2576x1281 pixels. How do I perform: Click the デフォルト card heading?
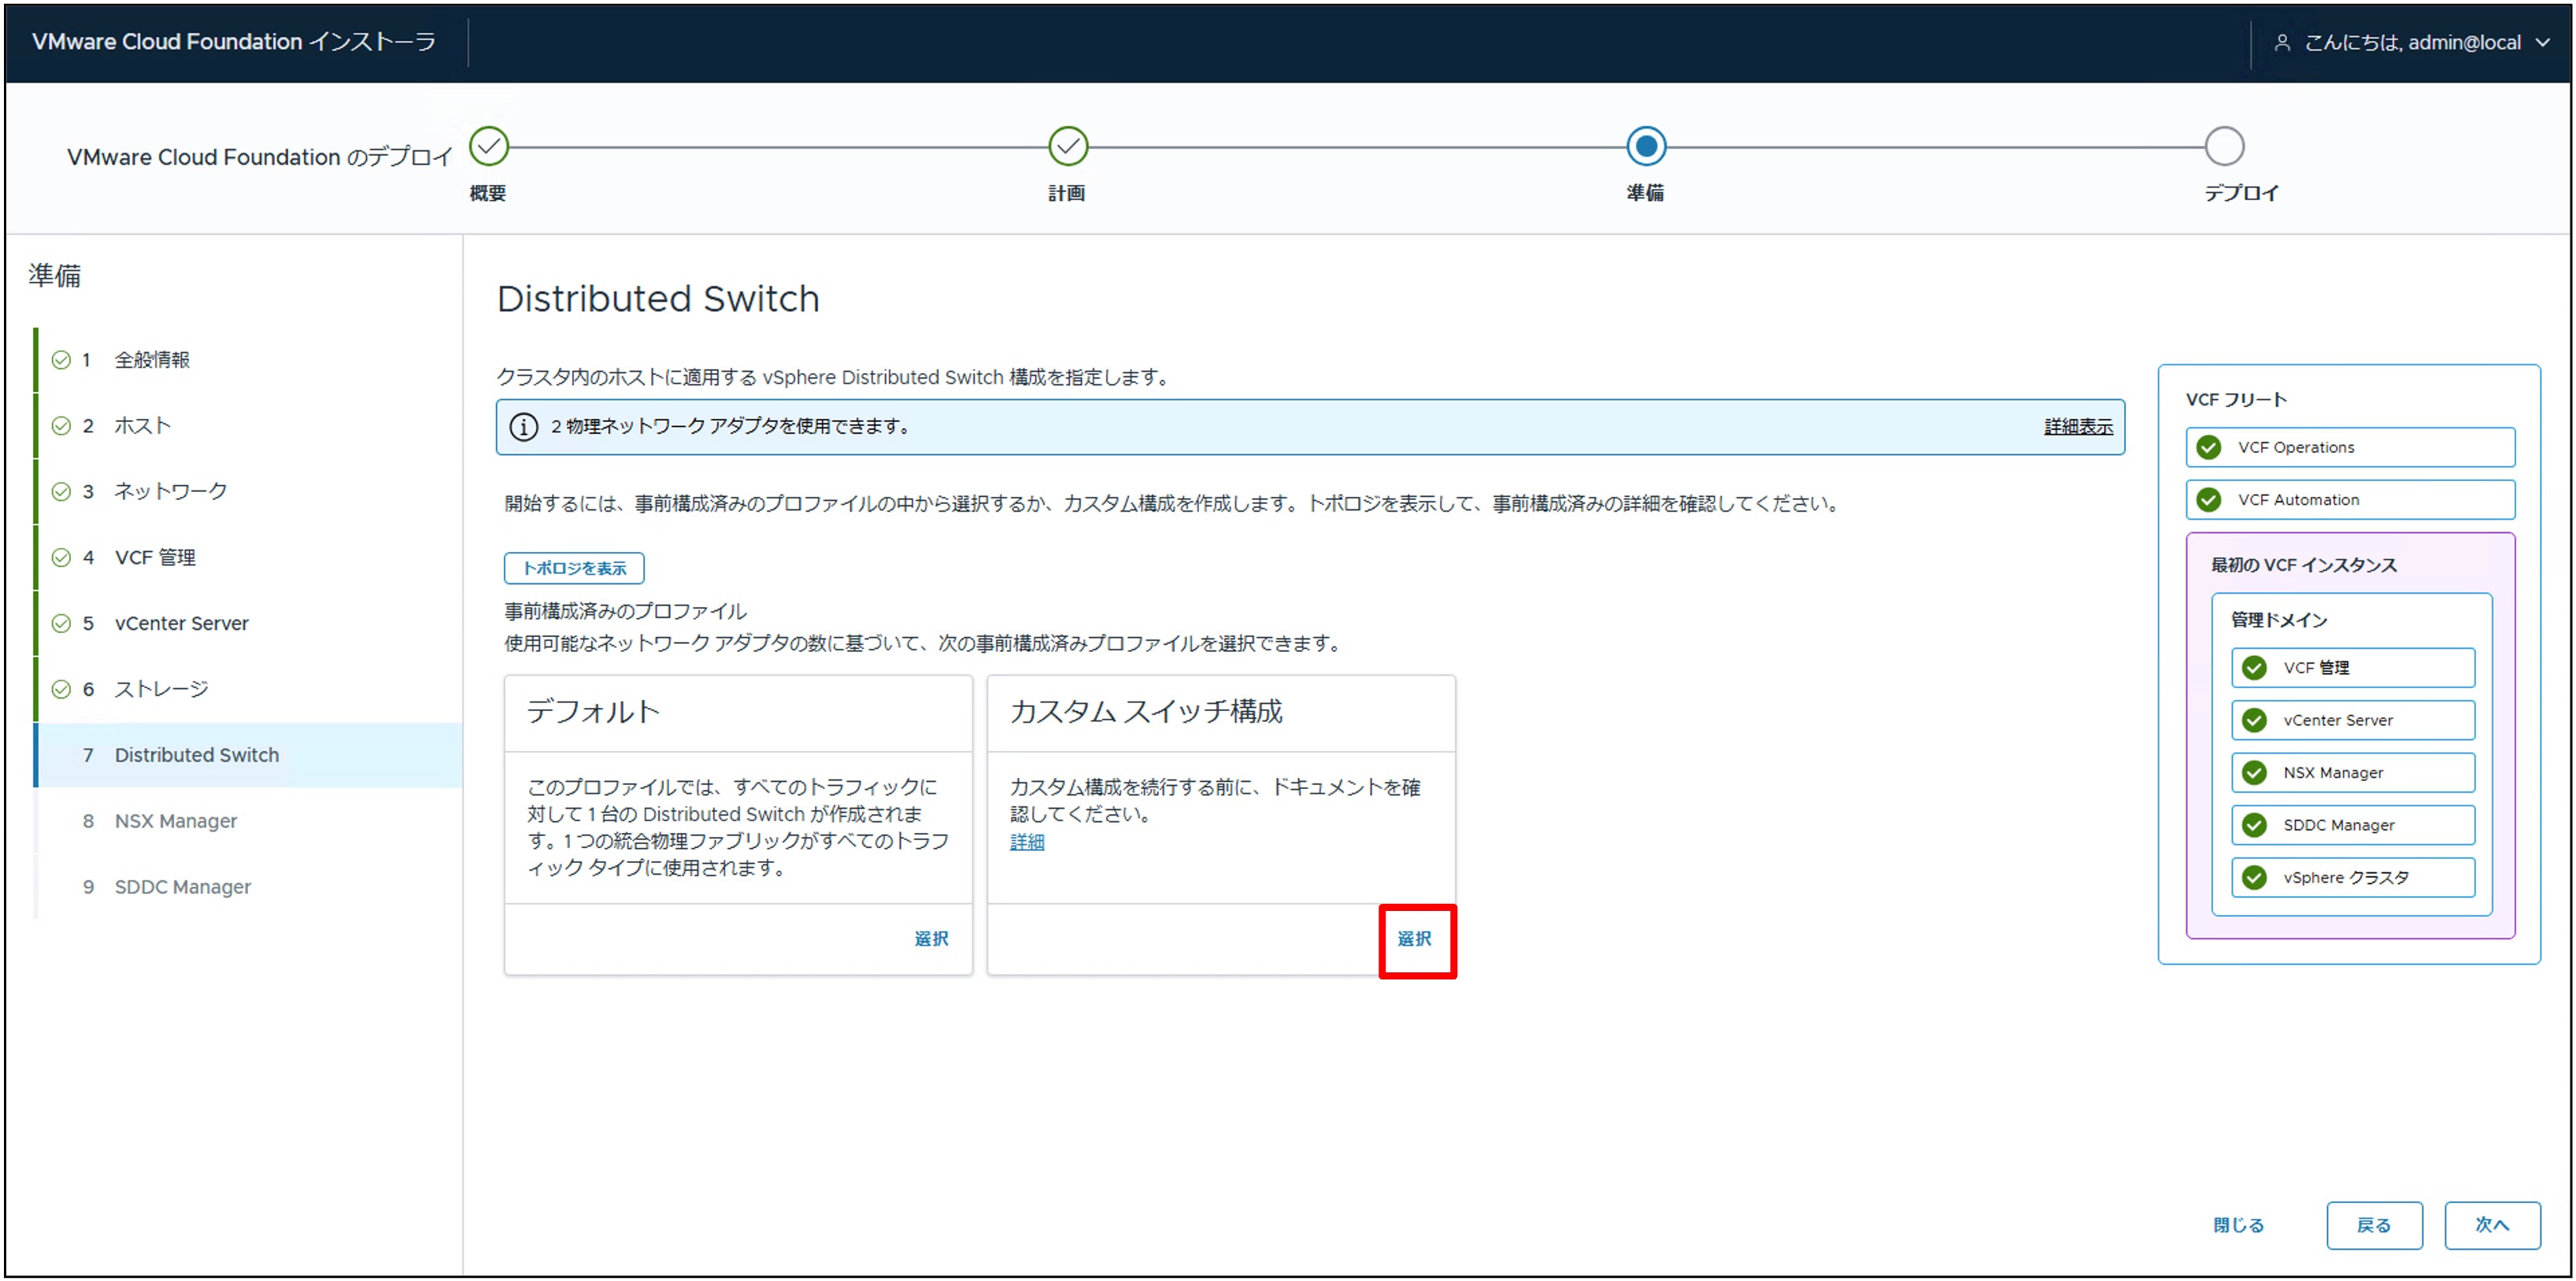pos(594,712)
